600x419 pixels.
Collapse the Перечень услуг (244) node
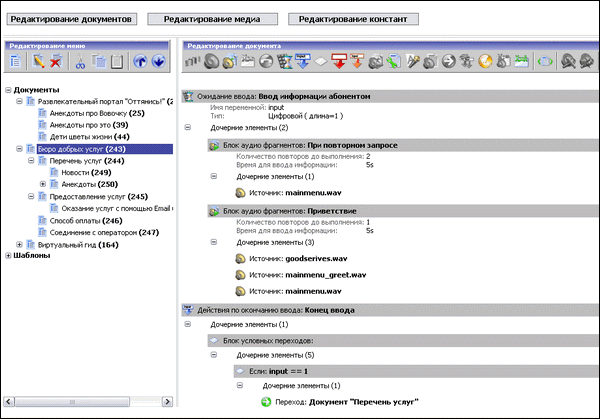[30, 160]
